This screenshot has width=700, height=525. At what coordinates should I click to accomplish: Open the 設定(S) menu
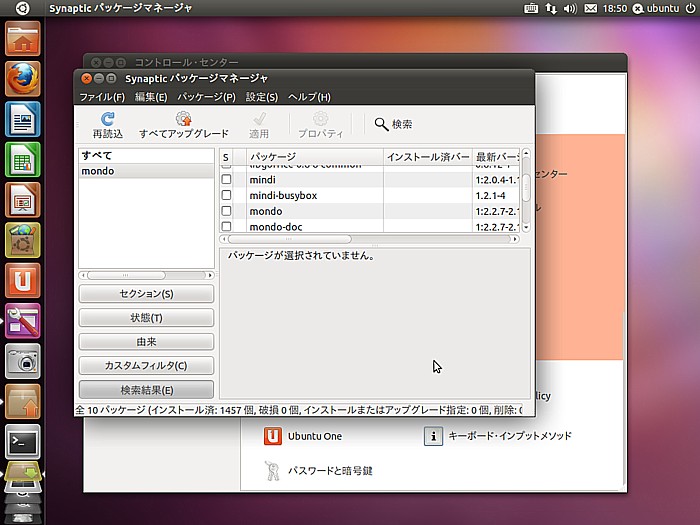tap(262, 97)
